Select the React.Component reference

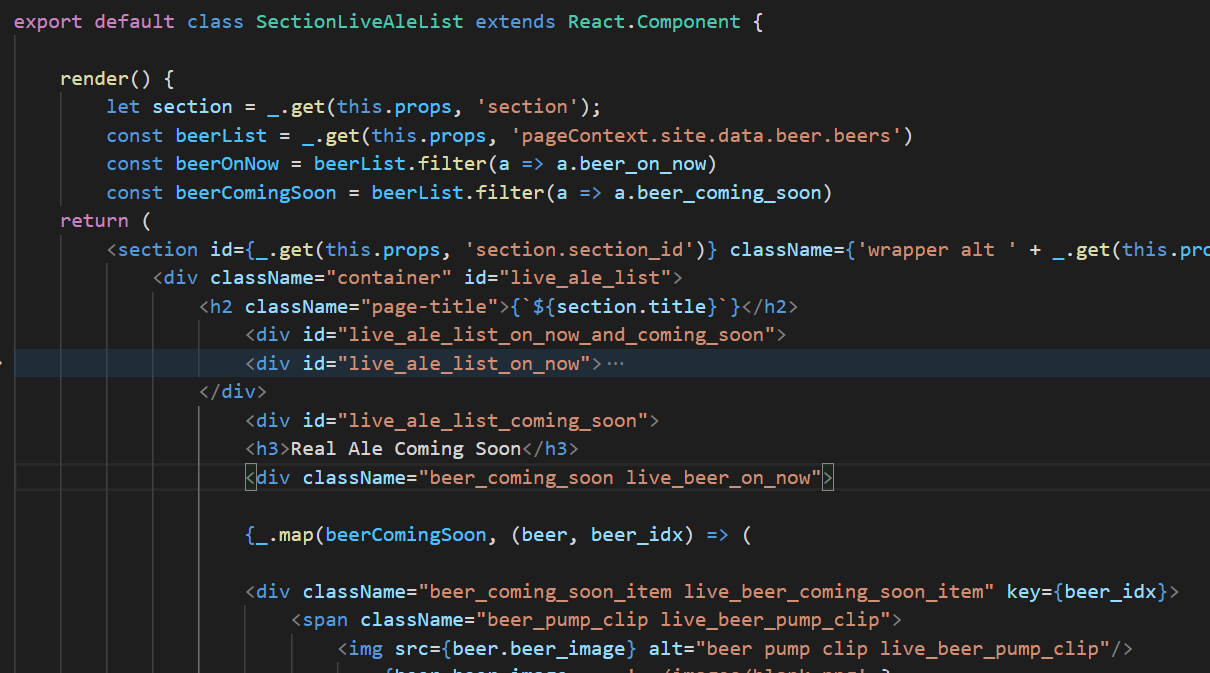pyautogui.click(x=653, y=20)
